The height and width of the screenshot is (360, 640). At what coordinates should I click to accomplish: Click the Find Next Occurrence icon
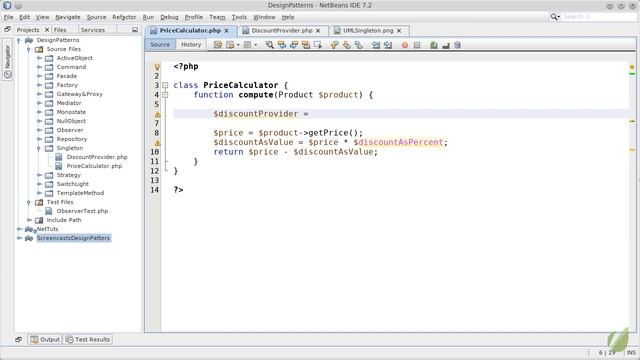(x=294, y=45)
